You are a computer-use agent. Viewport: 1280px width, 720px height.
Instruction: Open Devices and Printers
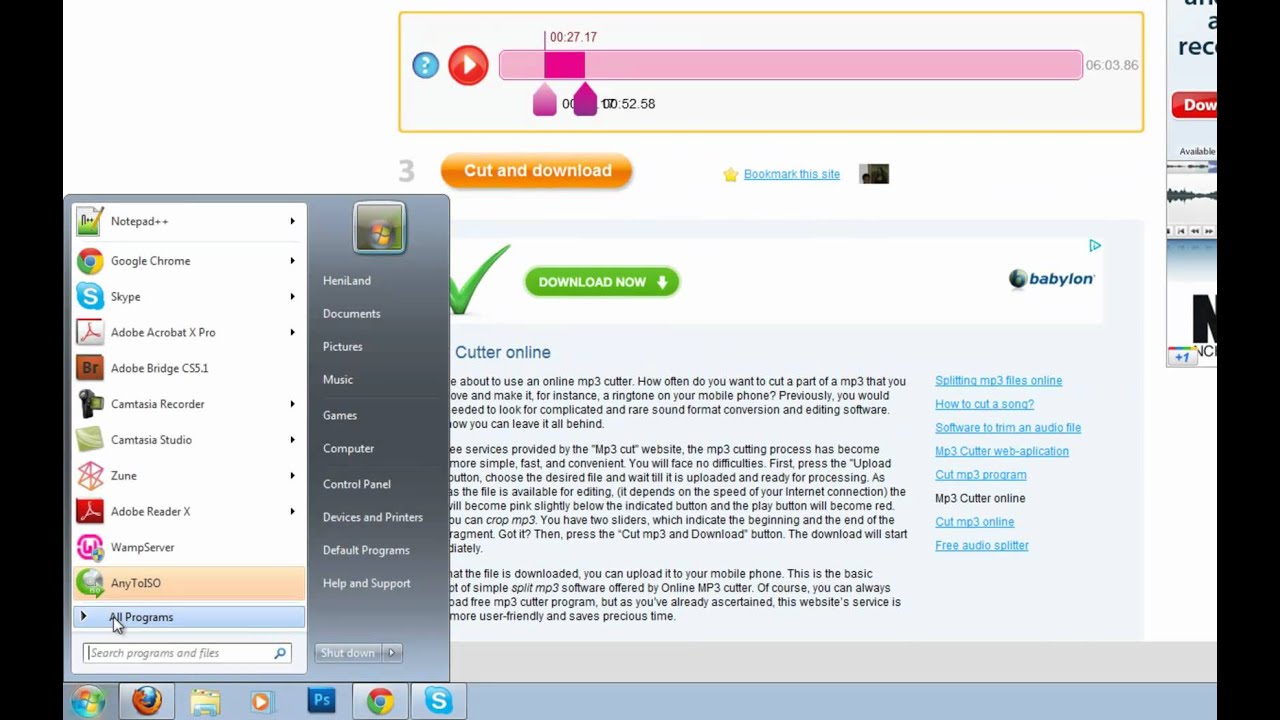pos(373,517)
